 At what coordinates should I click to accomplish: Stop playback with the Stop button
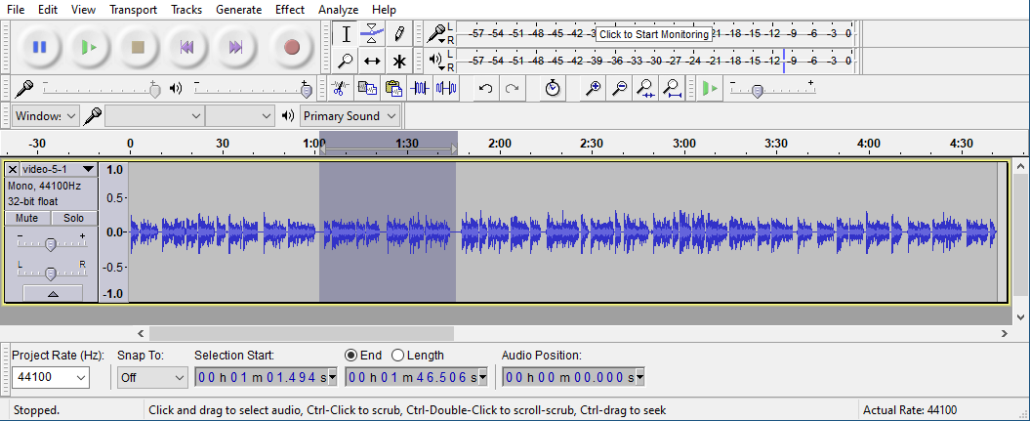[x=138, y=46]
